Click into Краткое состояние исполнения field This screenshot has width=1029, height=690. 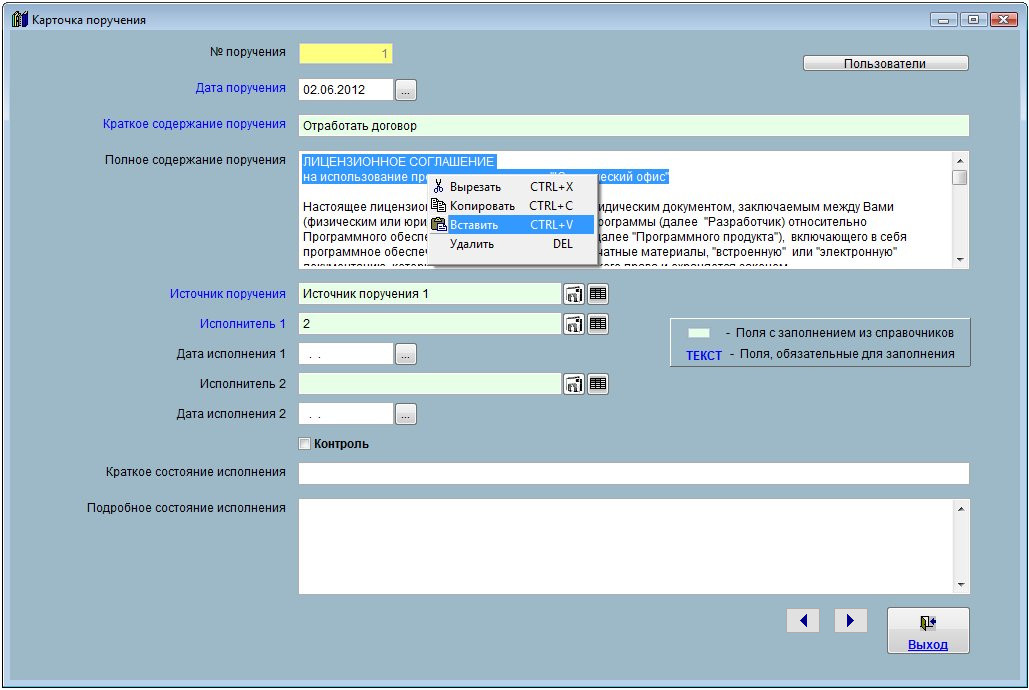coord(633,473)
